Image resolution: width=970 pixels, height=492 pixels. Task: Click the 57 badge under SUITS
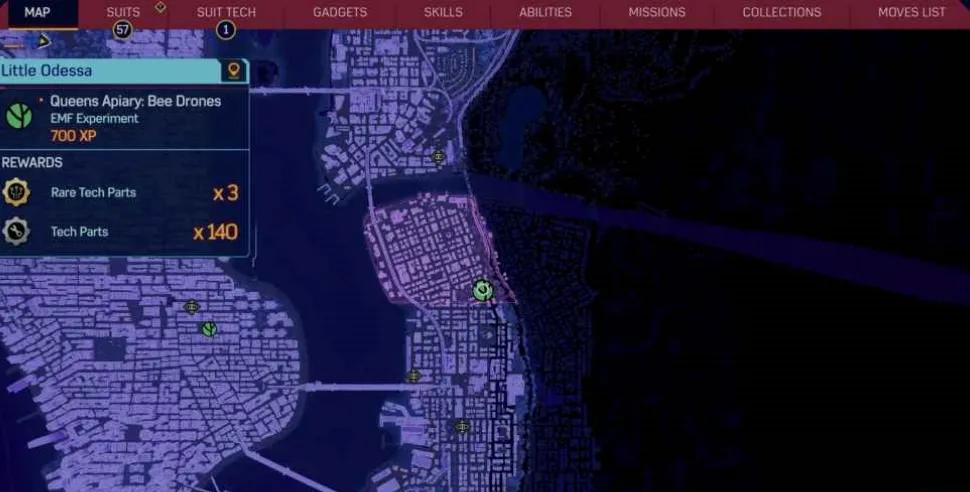click(122, 29)
